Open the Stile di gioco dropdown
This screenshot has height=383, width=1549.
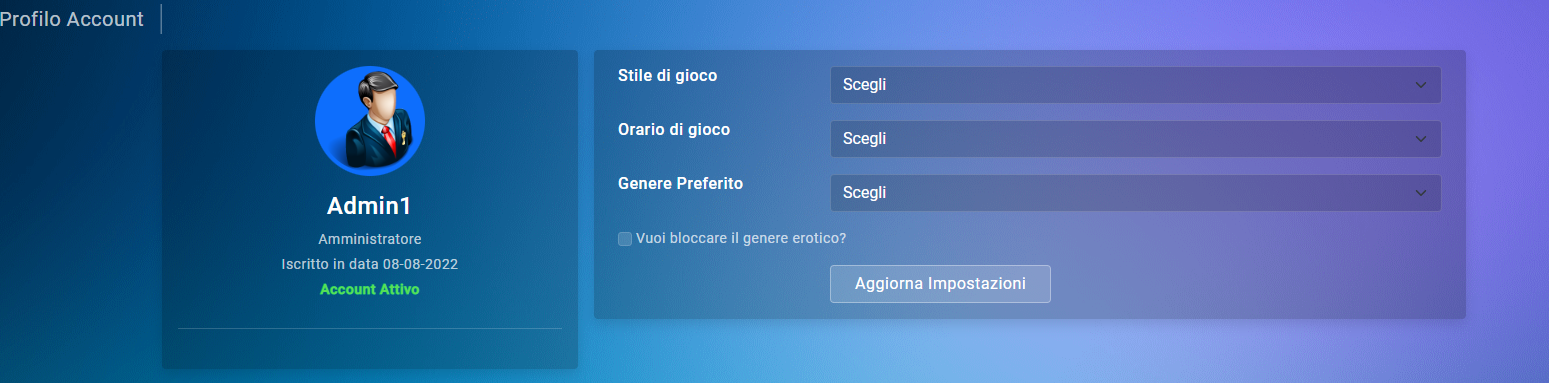point(1135,85)
